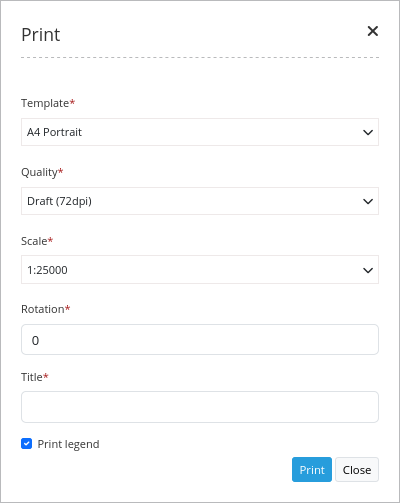400x503 pixels.
Task: Click the Template field label
Action: 45,103
